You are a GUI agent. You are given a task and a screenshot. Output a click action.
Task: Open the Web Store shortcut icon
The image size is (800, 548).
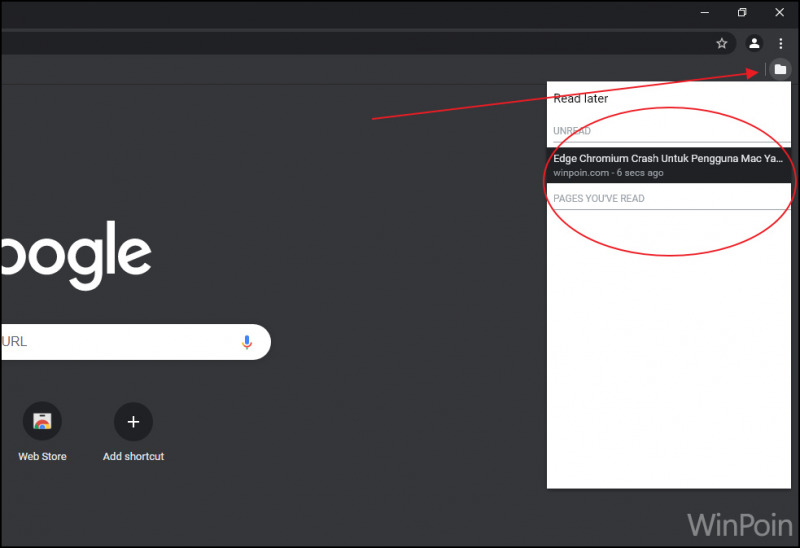coord(42,421)
